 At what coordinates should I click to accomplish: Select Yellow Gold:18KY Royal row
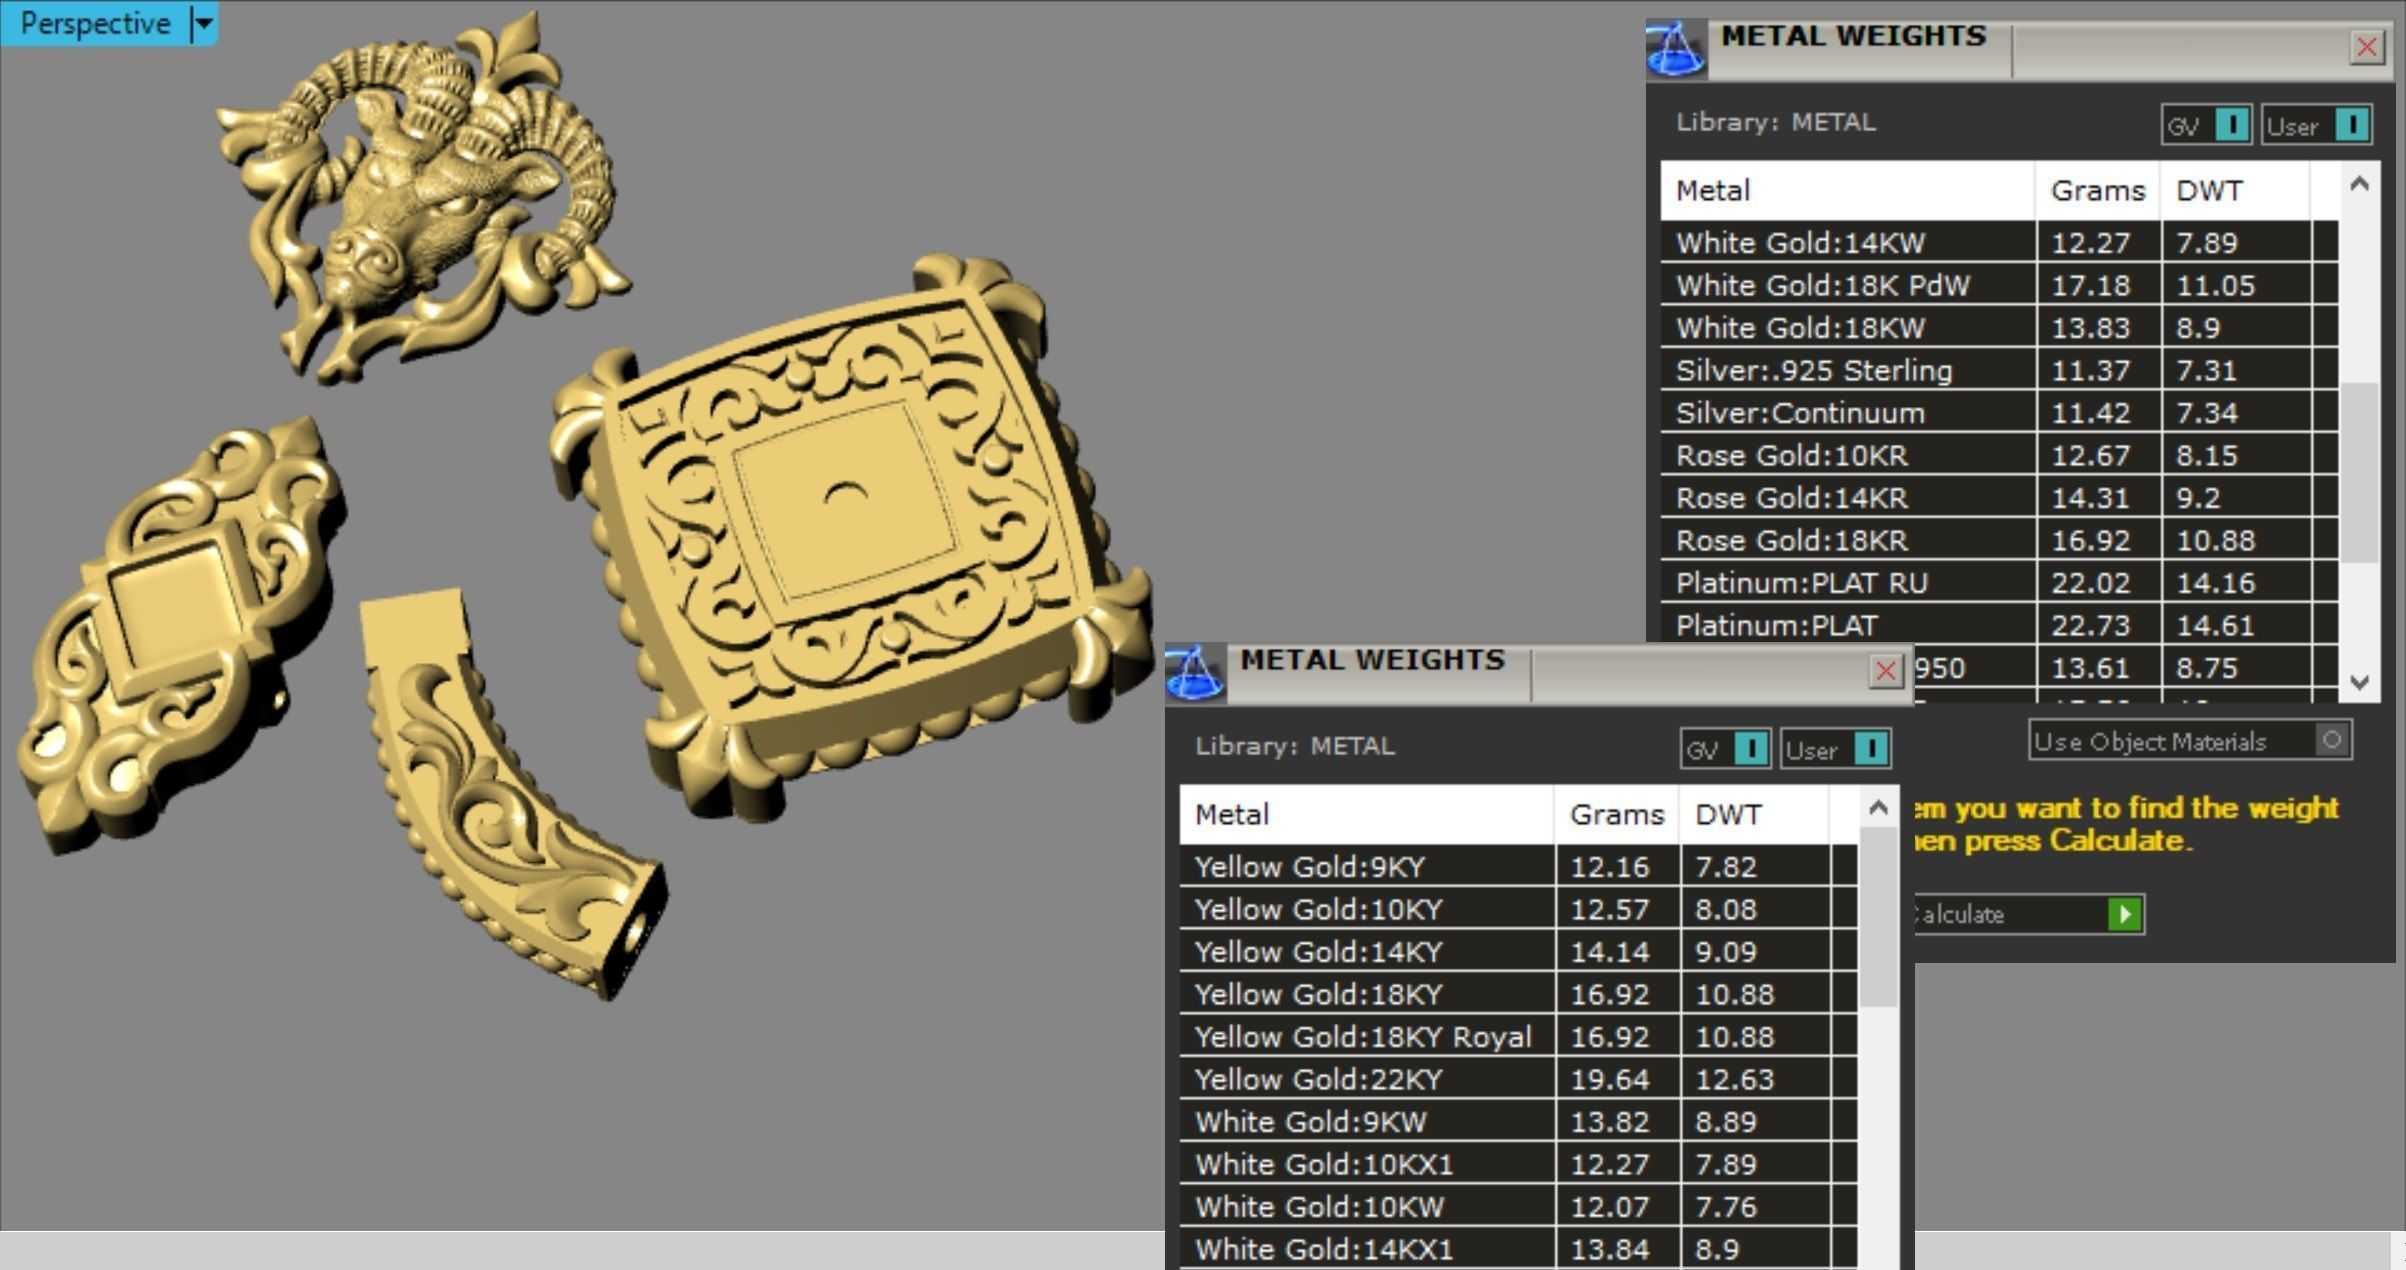(x=1518, y=1037)
